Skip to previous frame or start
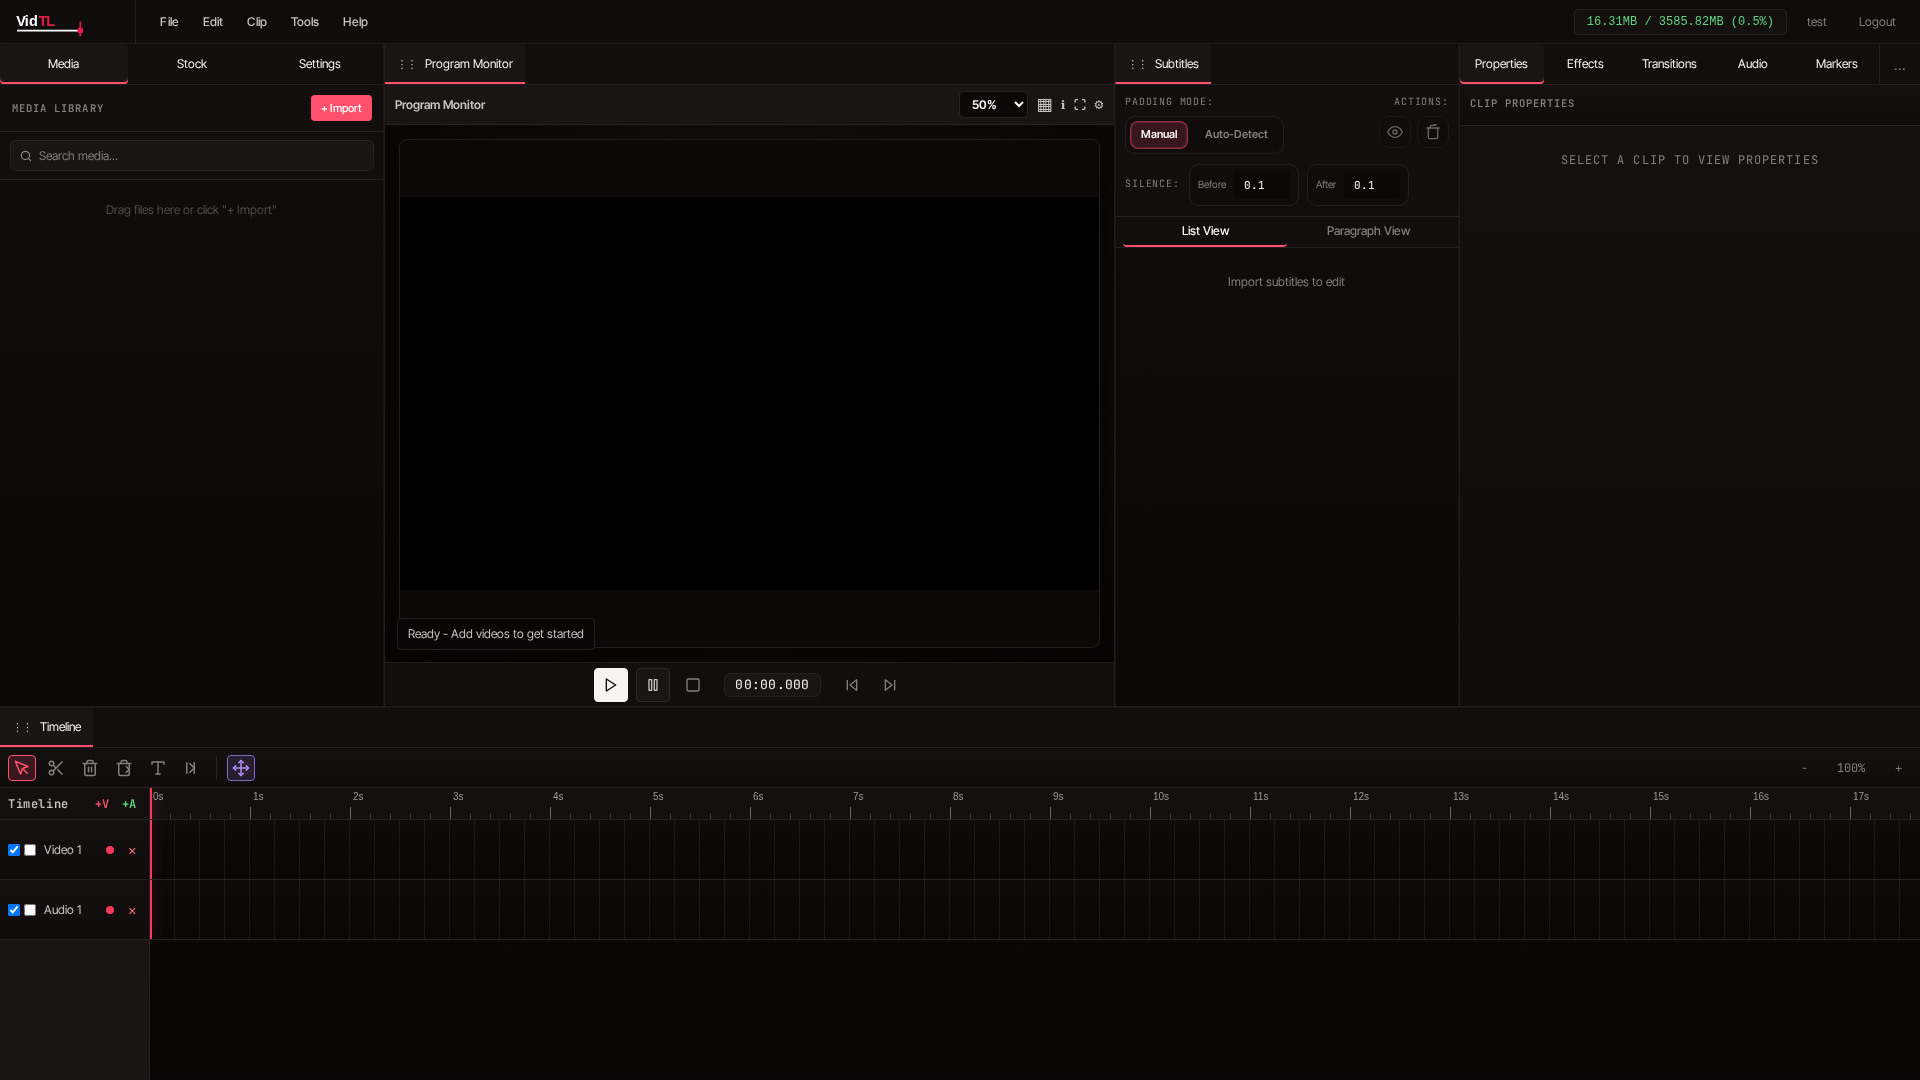 click(852, 685)
